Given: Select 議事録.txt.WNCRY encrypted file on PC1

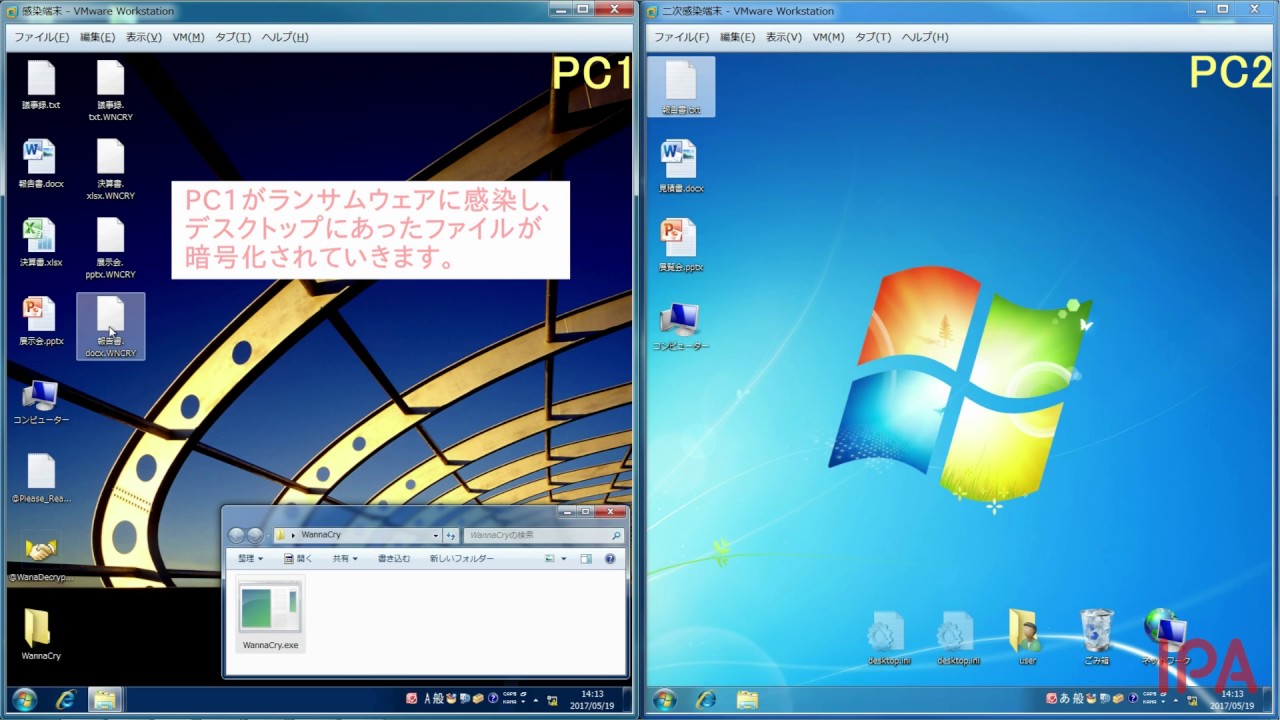Looking at the screenshot, I should (110, 90).
